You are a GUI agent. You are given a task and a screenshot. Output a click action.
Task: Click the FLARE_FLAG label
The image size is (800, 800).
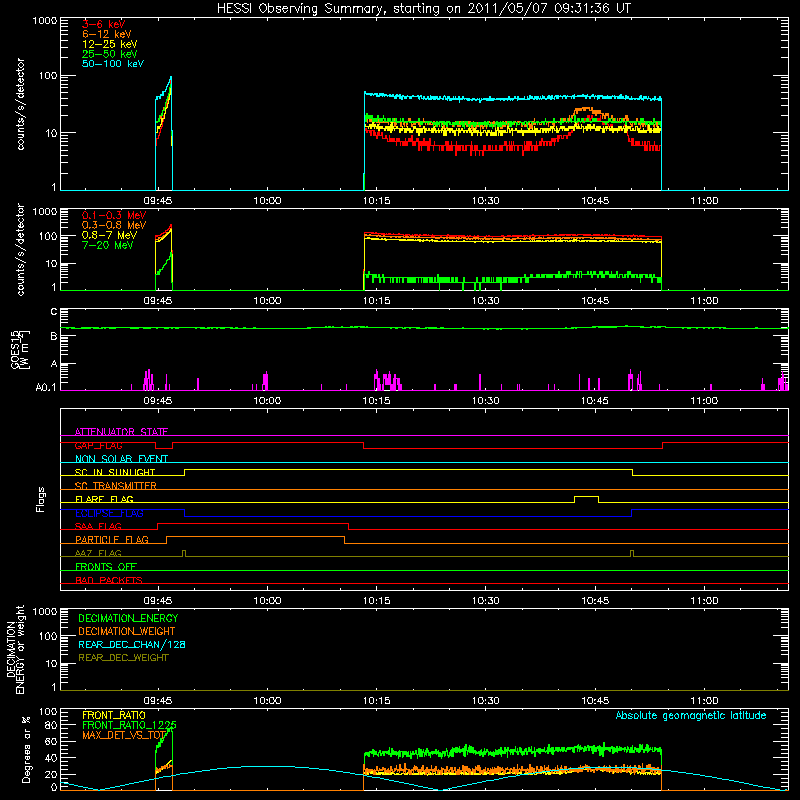104,499
